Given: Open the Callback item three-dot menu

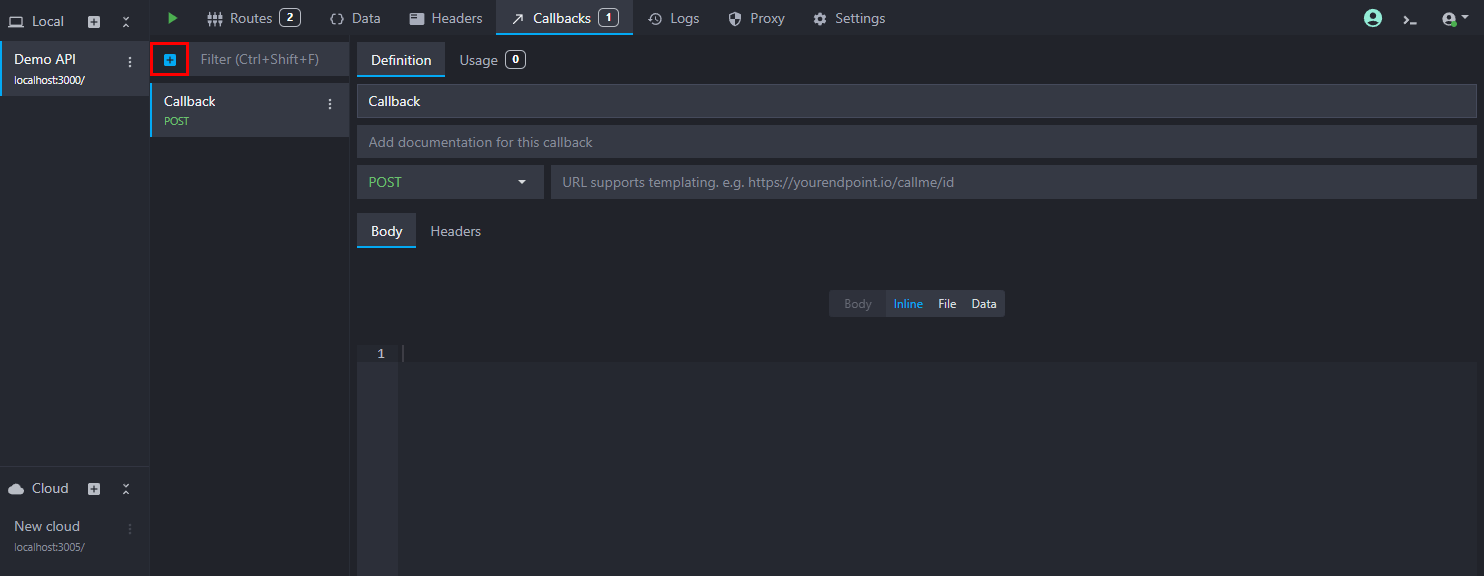Looking at the screenshot, I should point(330,104).
